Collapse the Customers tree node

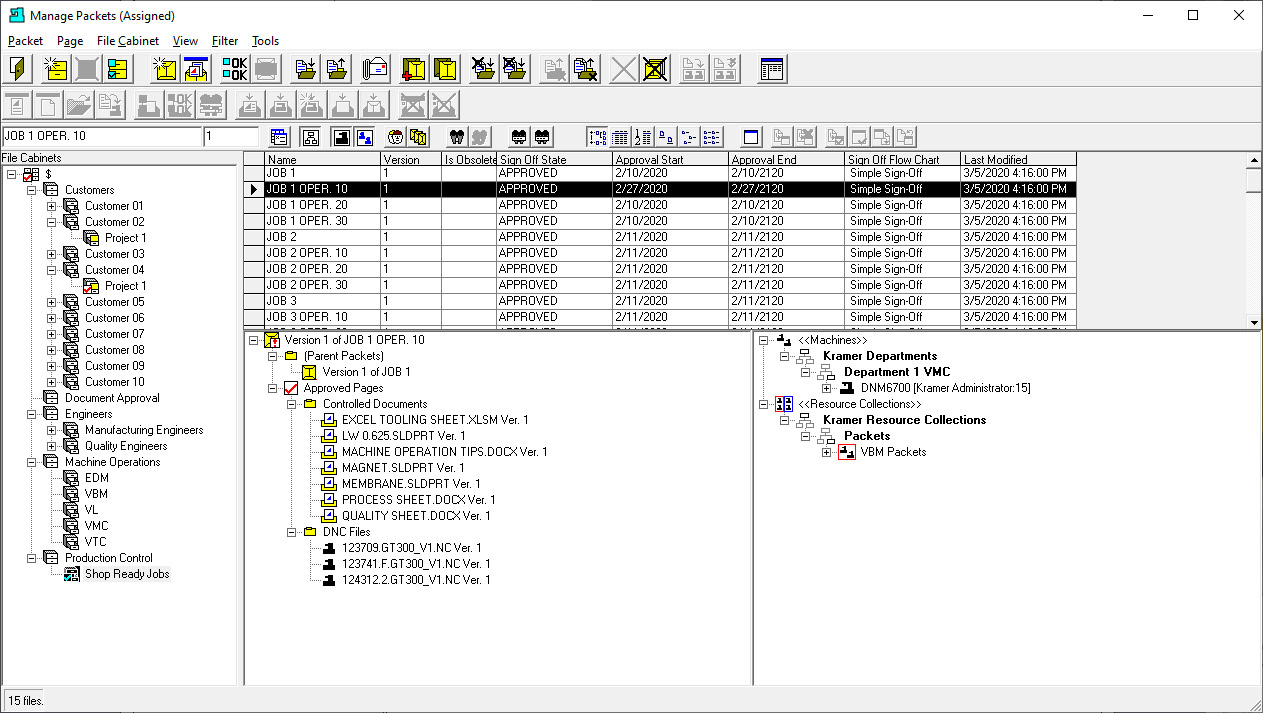33,190
